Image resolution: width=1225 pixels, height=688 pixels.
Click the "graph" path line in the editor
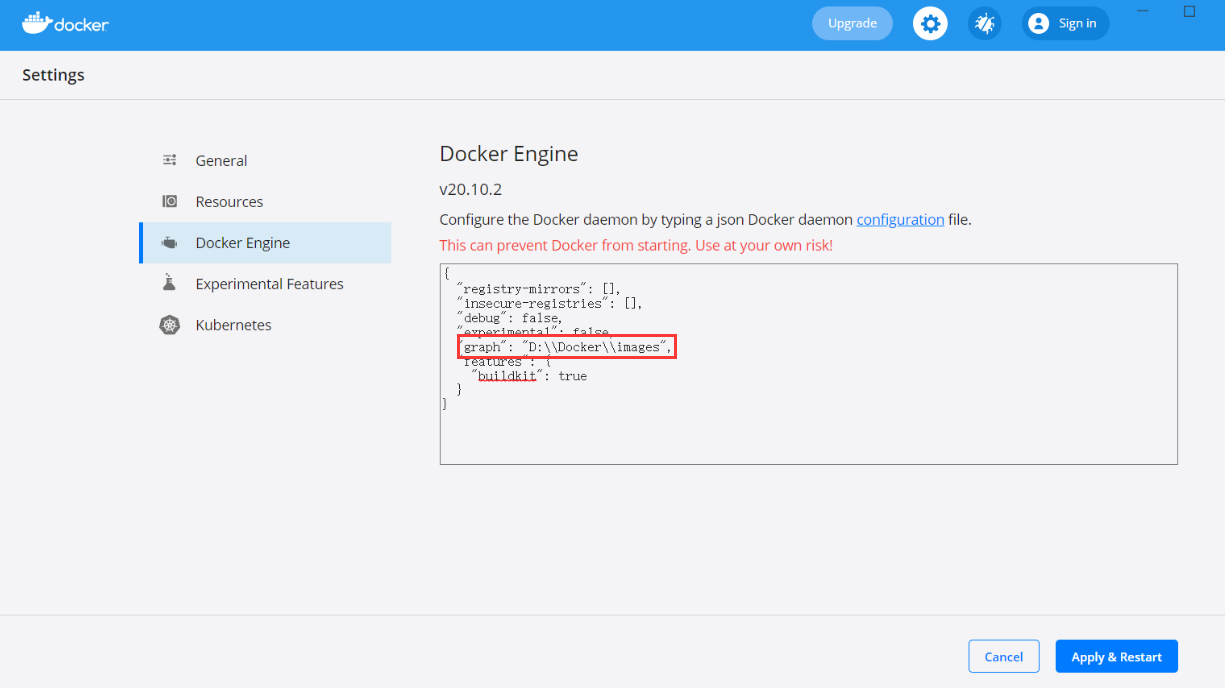567,347
